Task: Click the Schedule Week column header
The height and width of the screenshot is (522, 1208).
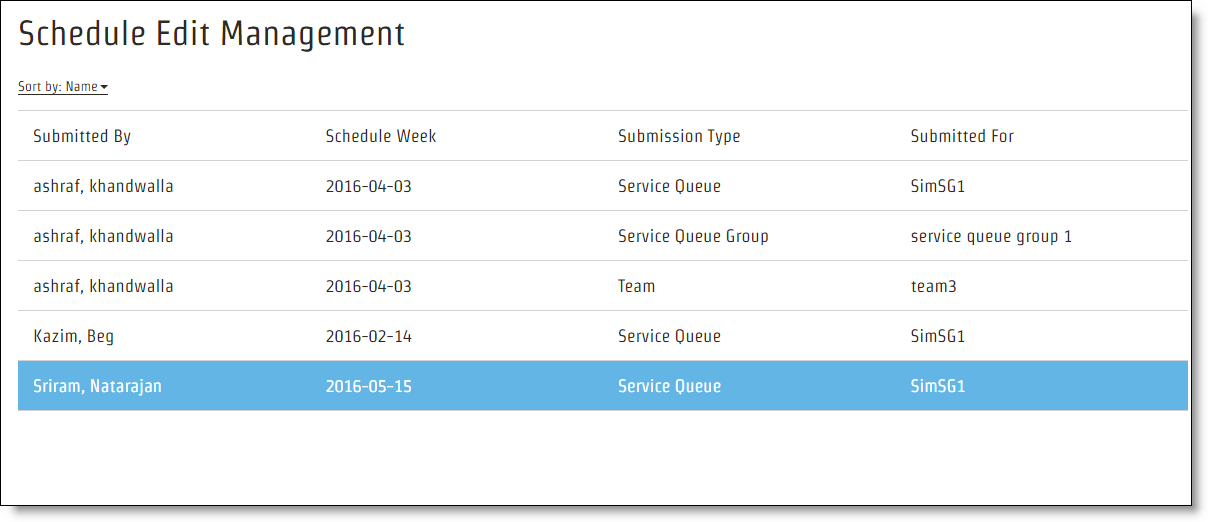Action: pos(381,136)
